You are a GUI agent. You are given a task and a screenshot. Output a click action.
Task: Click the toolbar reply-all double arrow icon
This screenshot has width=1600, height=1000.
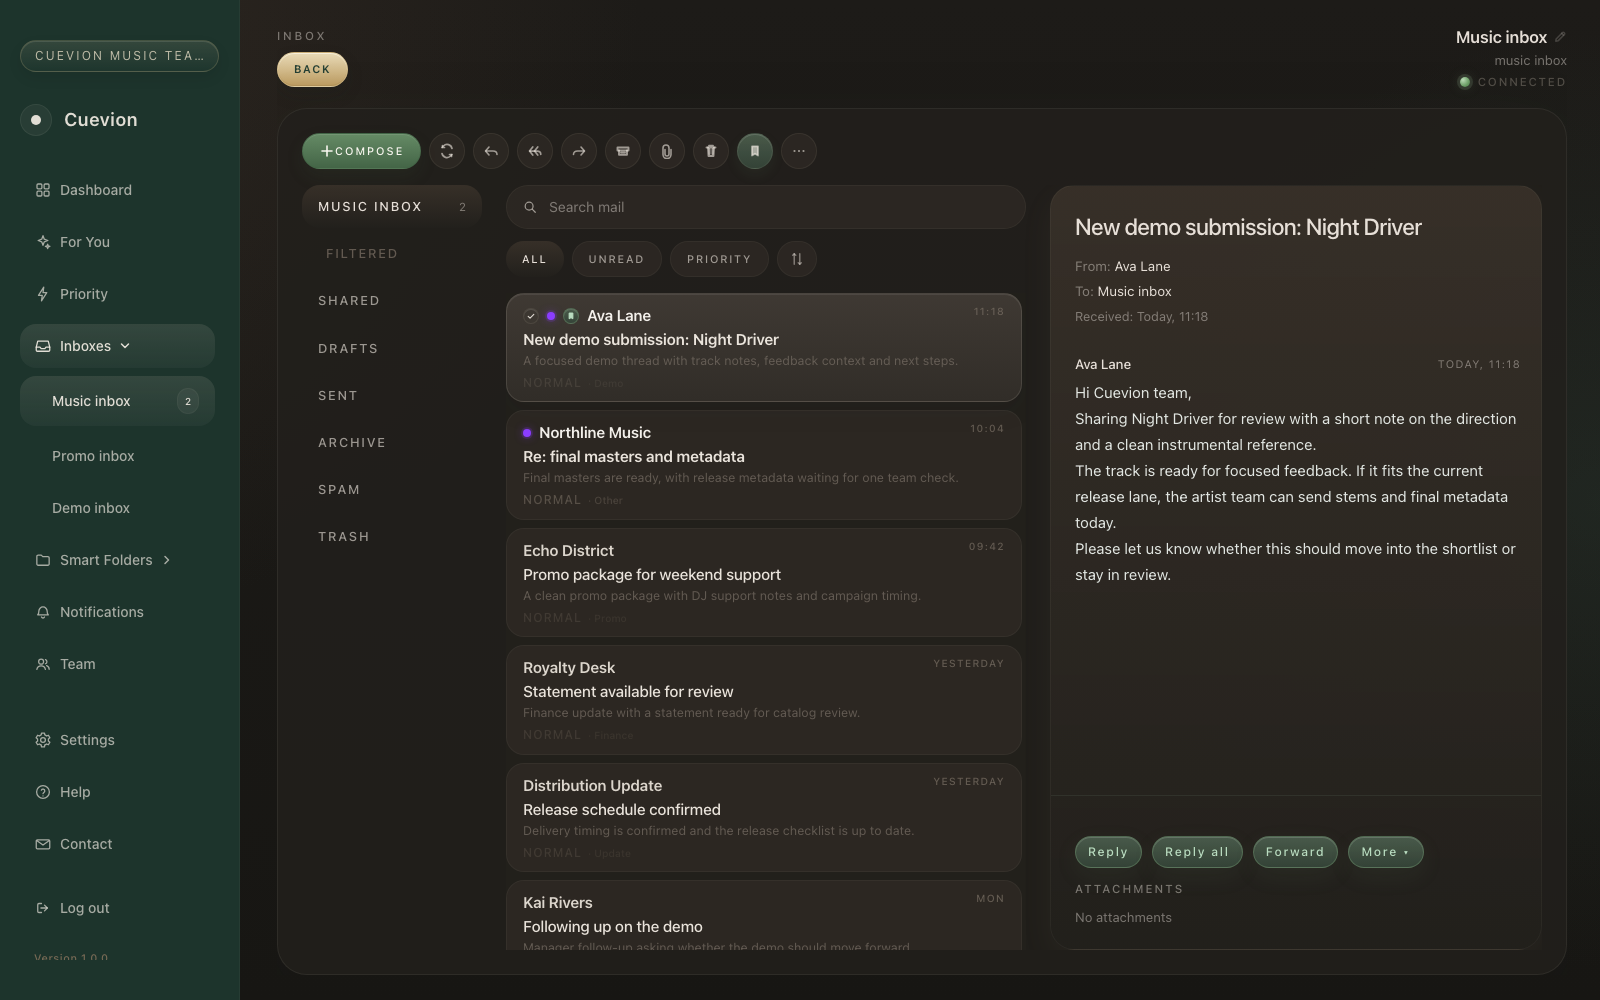(535, 151)
